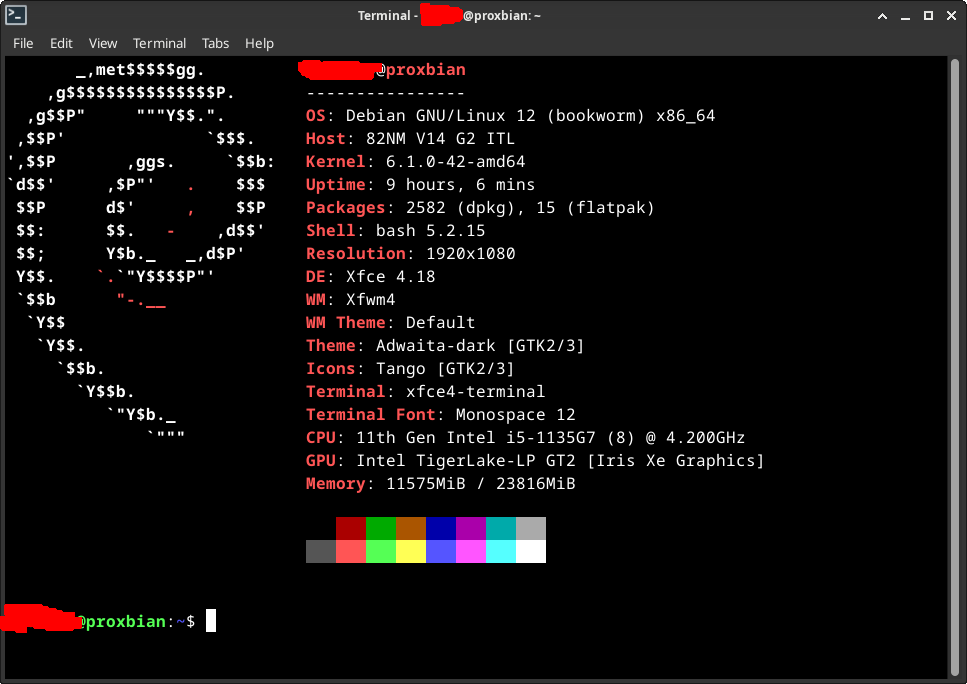Viewport: 967px width, 684px height.
Task: Click the bright green color block
Action: (x=381, y=551)
